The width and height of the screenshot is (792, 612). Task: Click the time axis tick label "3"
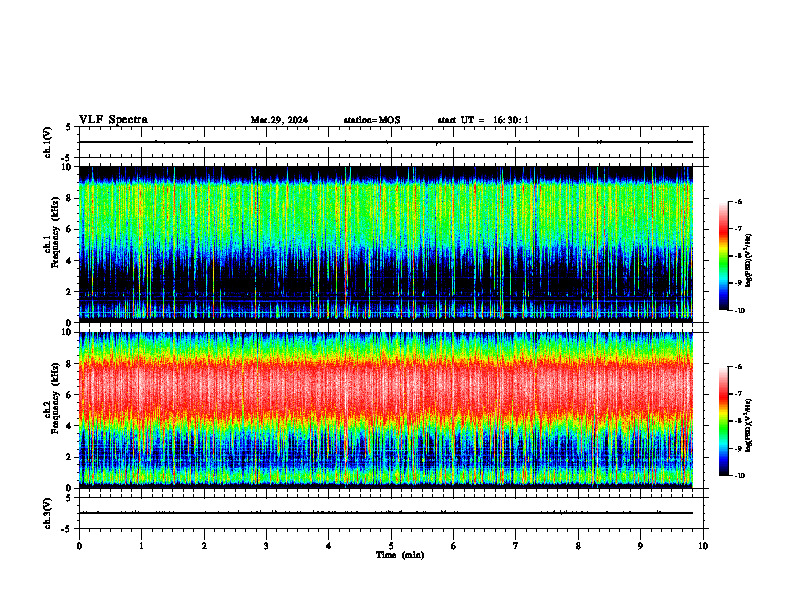(x=266, y=546)
